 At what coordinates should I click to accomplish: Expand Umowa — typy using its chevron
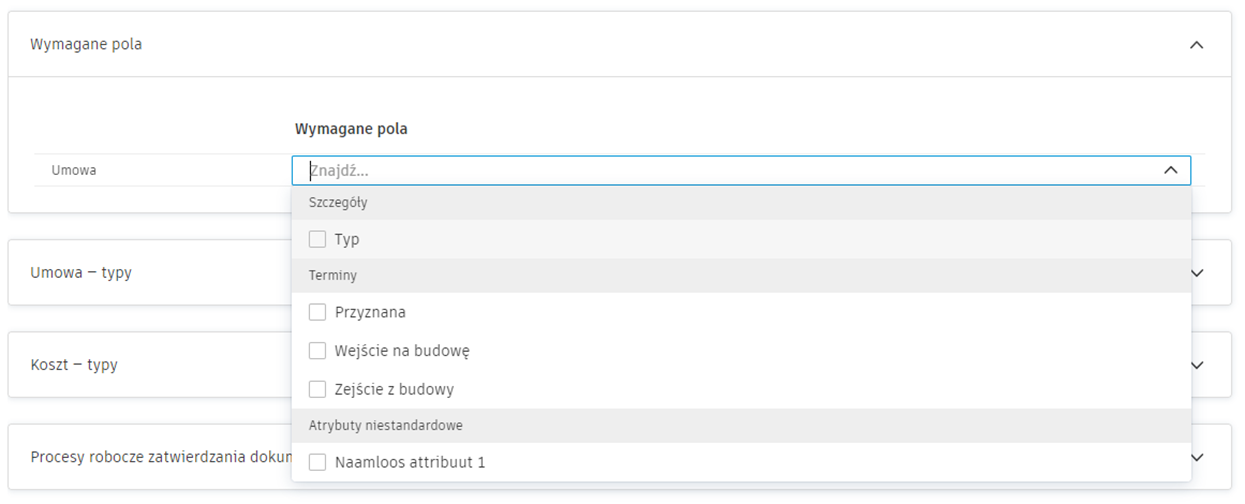coord(1197,272)
